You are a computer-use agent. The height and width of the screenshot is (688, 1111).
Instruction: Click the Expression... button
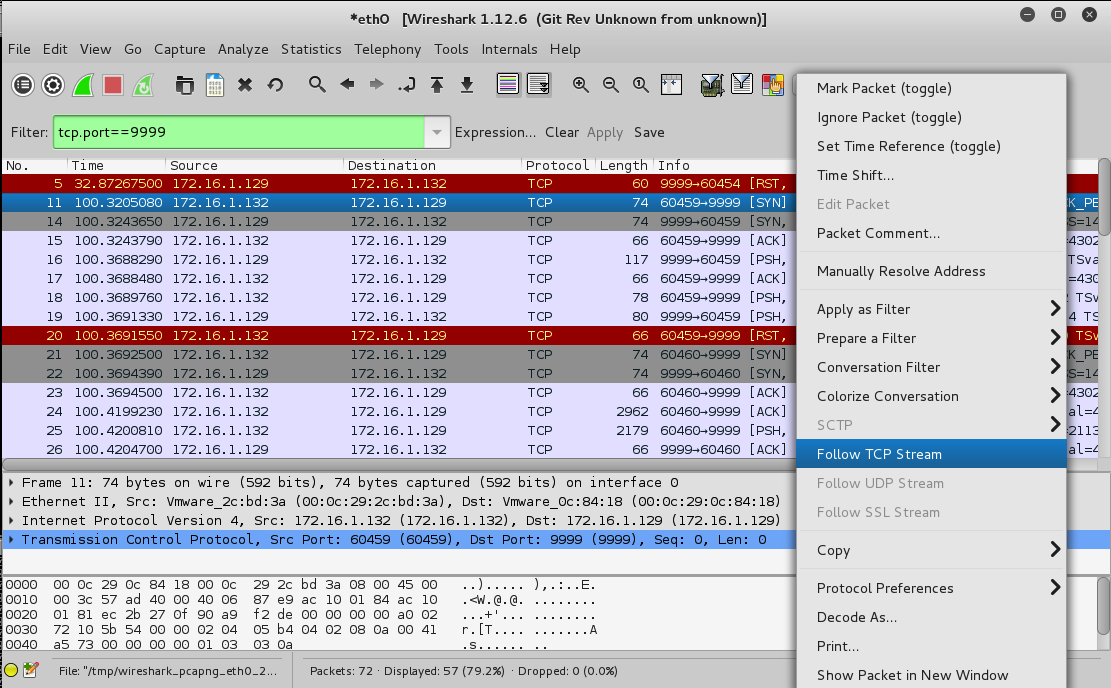click(495, 132)
